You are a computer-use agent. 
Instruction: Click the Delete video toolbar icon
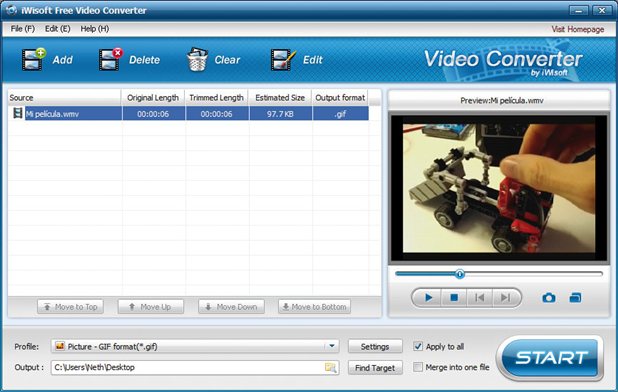click(111, 59)
